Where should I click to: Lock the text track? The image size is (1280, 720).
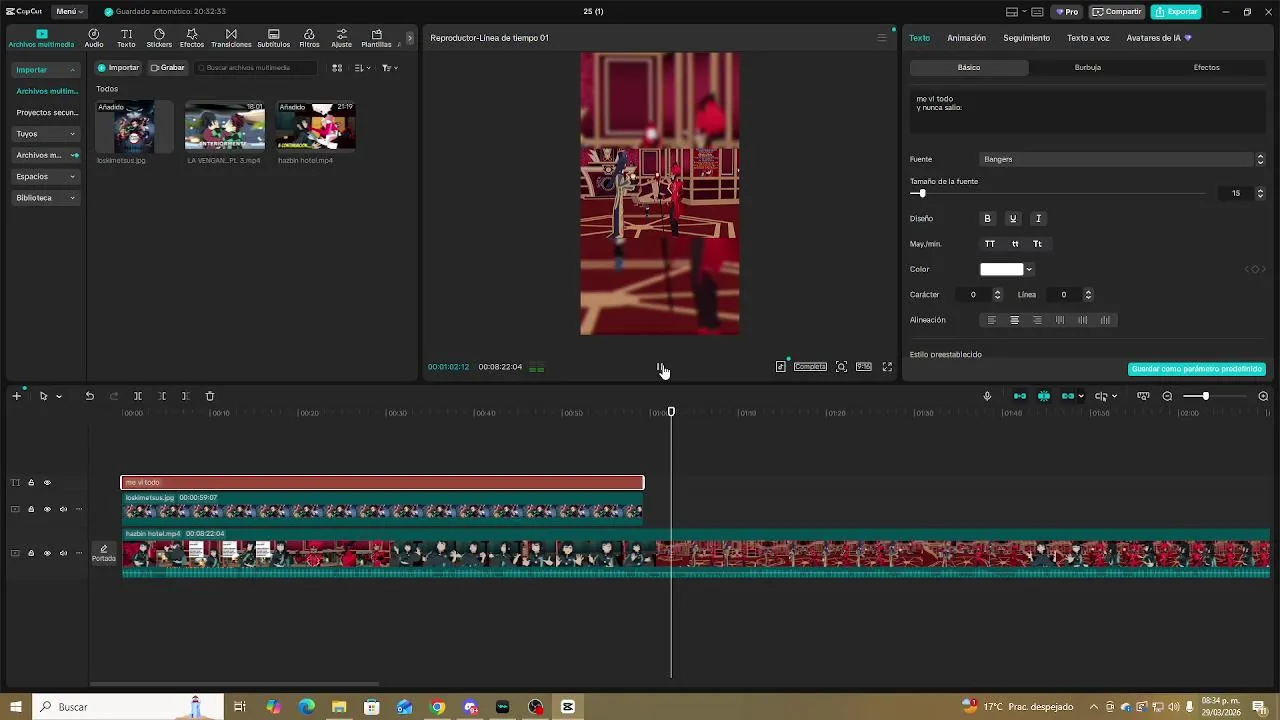point(31,483)
